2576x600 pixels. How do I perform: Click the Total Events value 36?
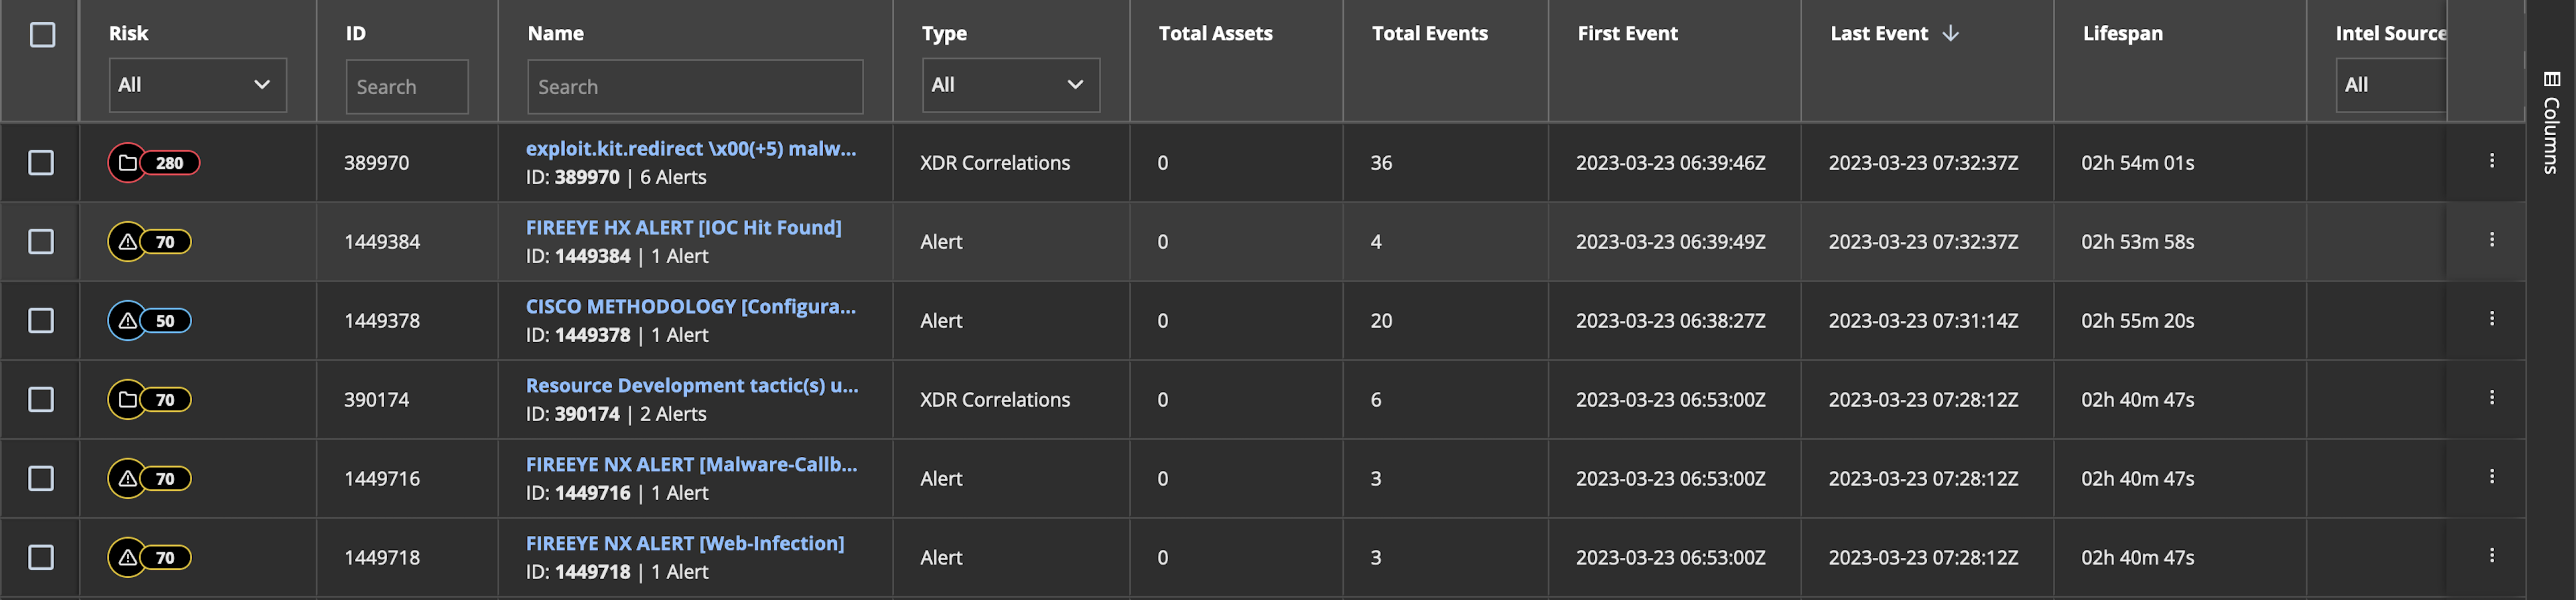(x=1380, y=163)
